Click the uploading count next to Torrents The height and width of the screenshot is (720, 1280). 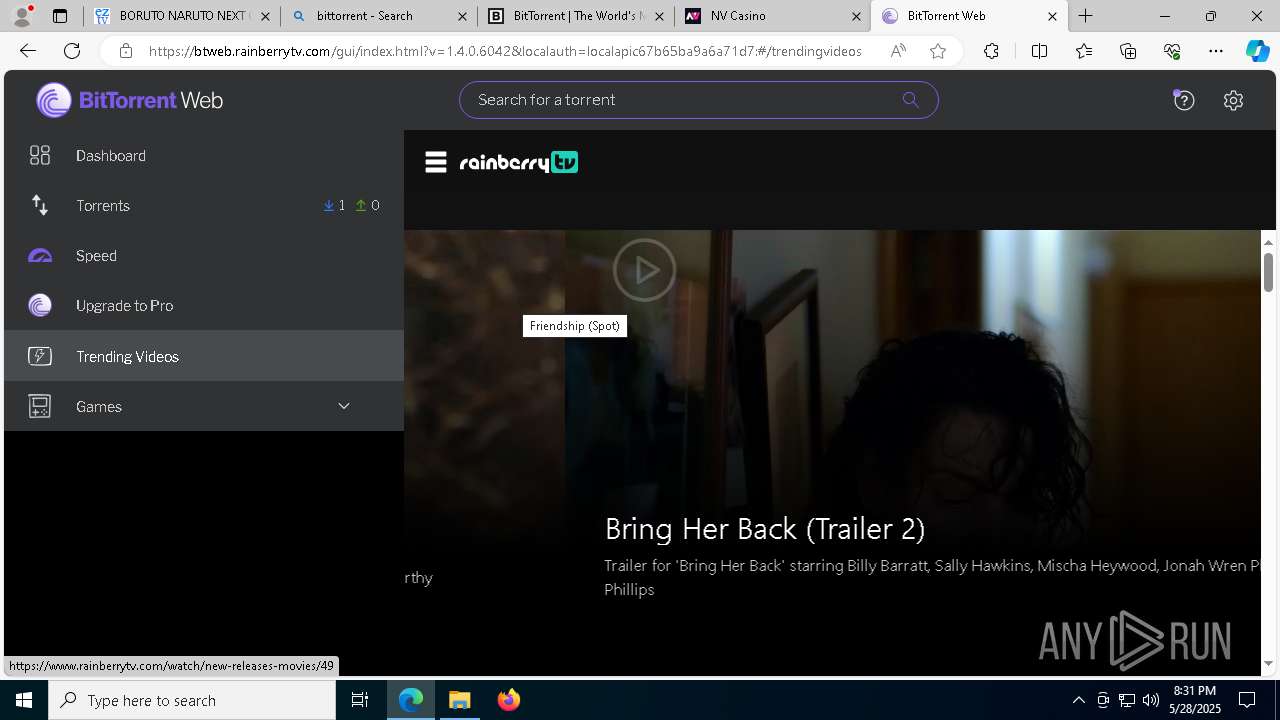(x=368, y=205)
